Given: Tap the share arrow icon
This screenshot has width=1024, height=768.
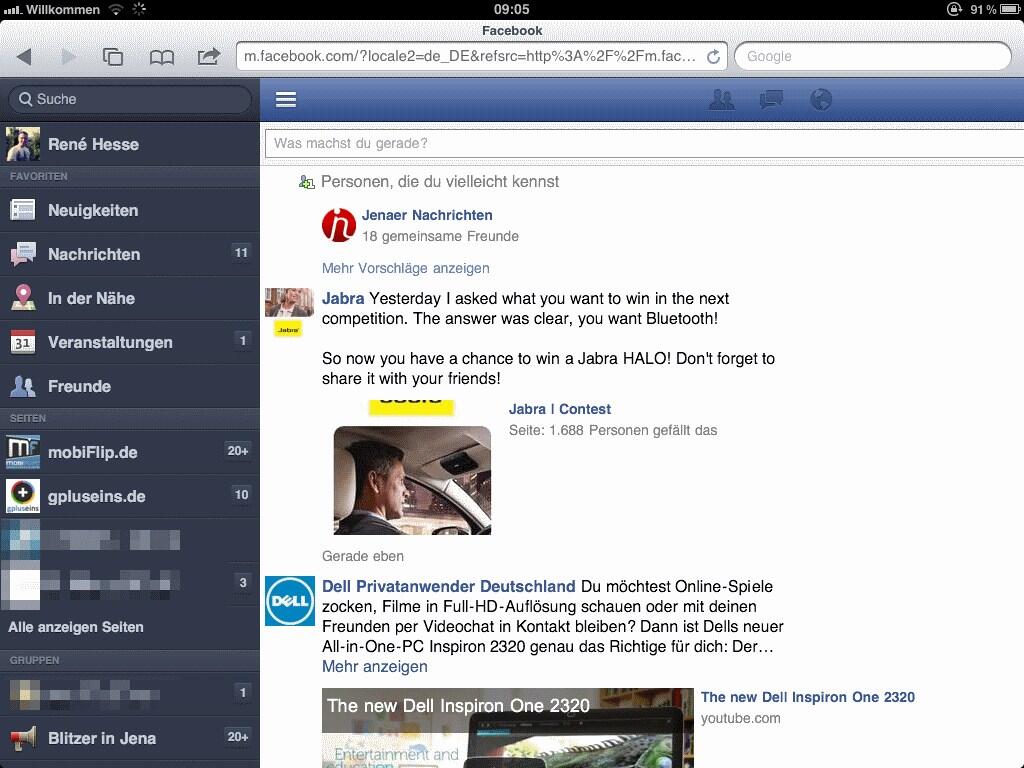Looking at the screenshot, I should tap(208, 56).
